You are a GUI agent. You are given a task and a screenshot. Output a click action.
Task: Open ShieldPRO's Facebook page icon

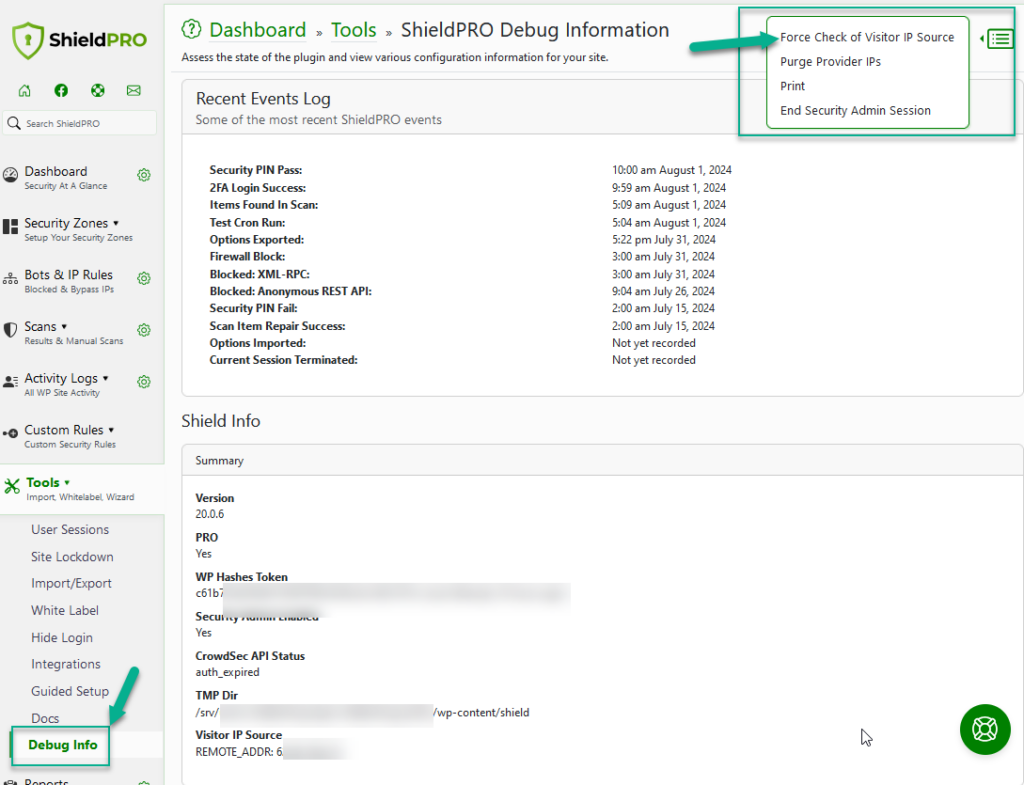(x=60, y=90)
